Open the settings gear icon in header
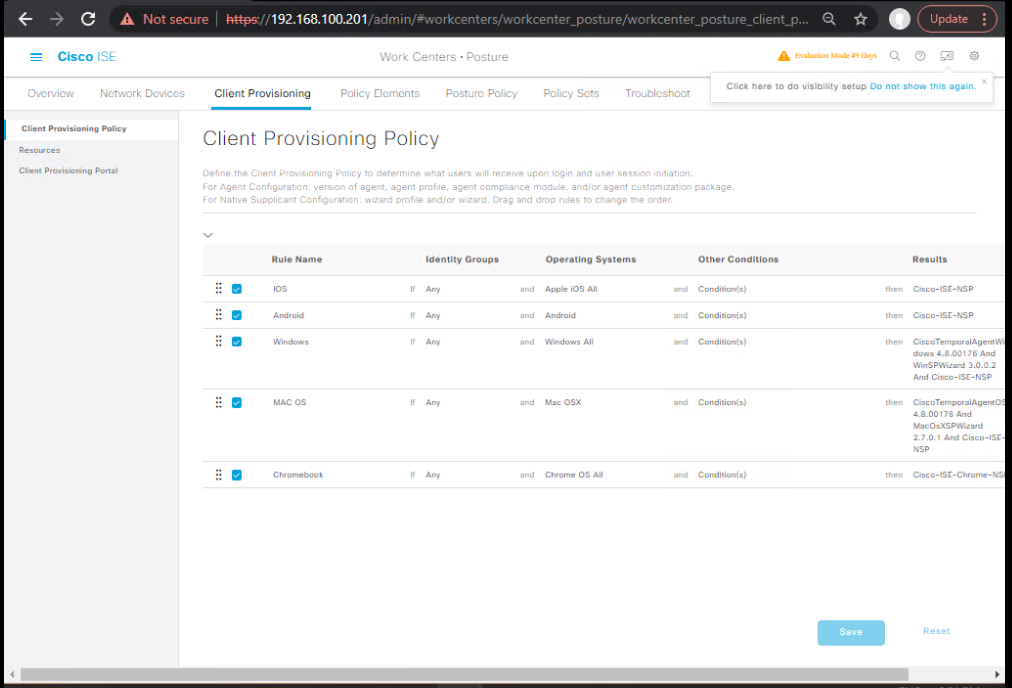Image resolution: width=1012 pixels, height=688 pixels. [x=974, y=56]
